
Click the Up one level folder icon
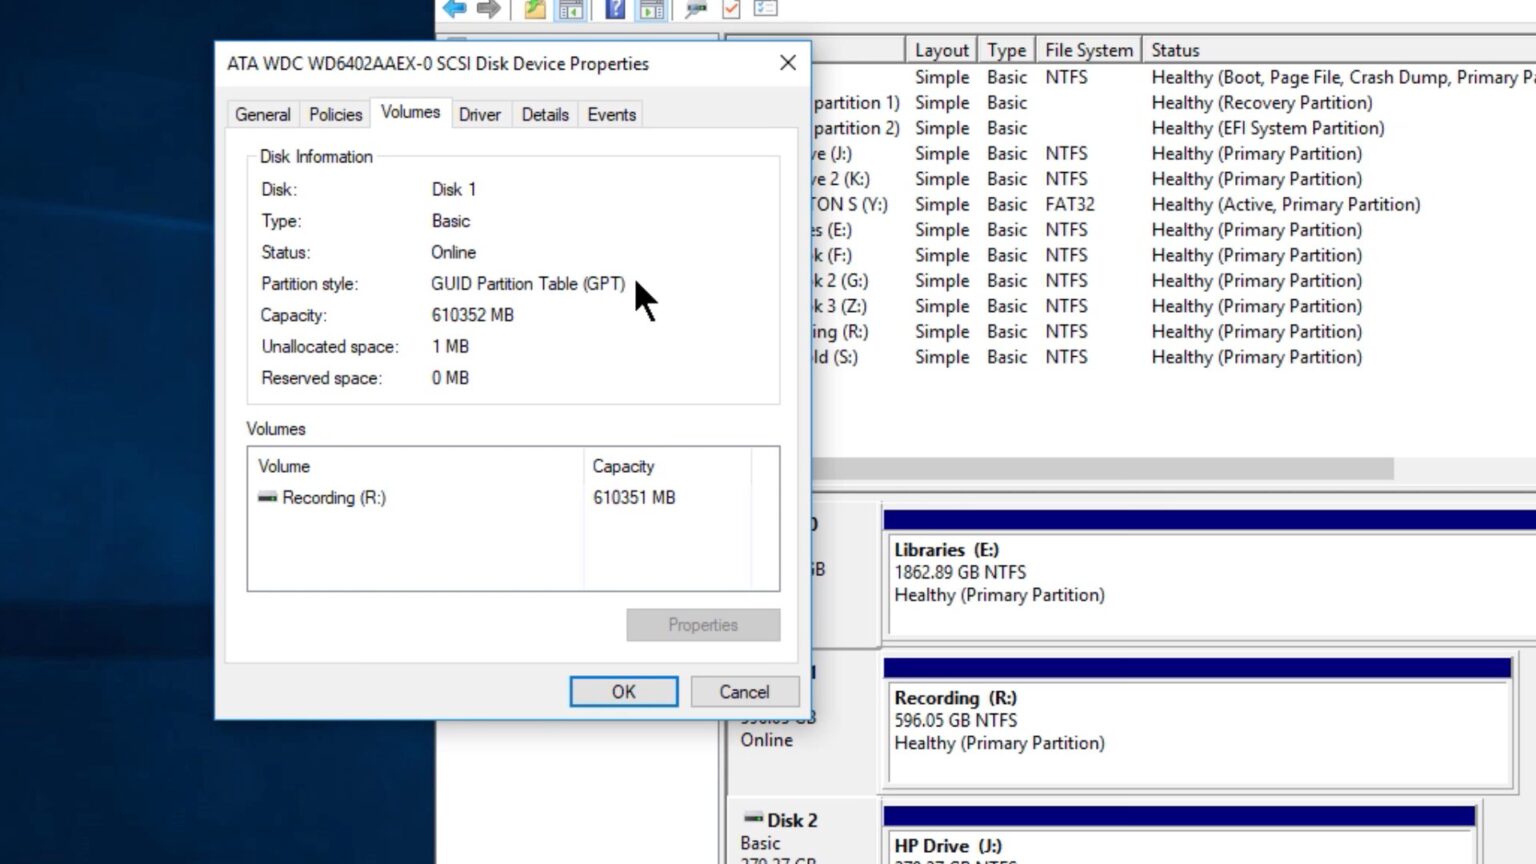(x=535, y=8)
